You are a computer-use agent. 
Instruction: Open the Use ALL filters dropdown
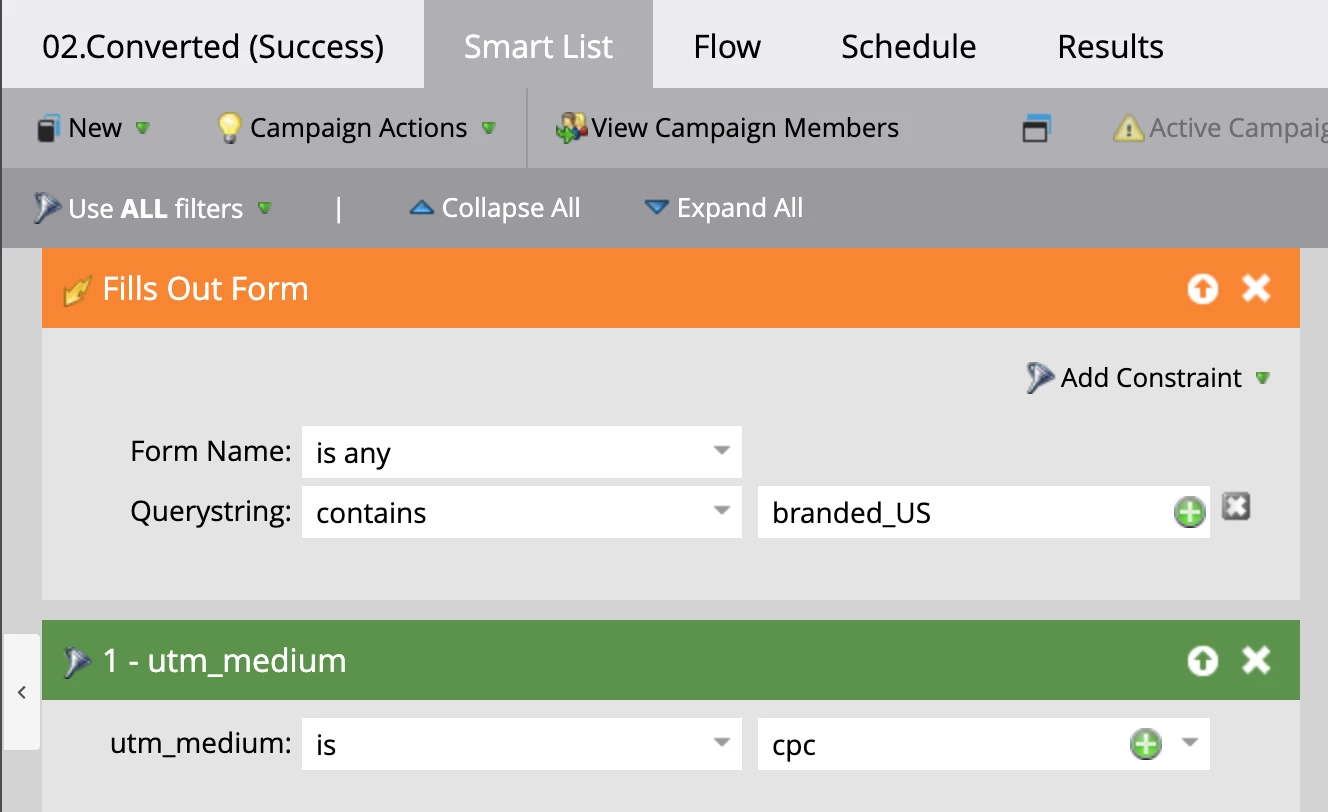[154, 209]
